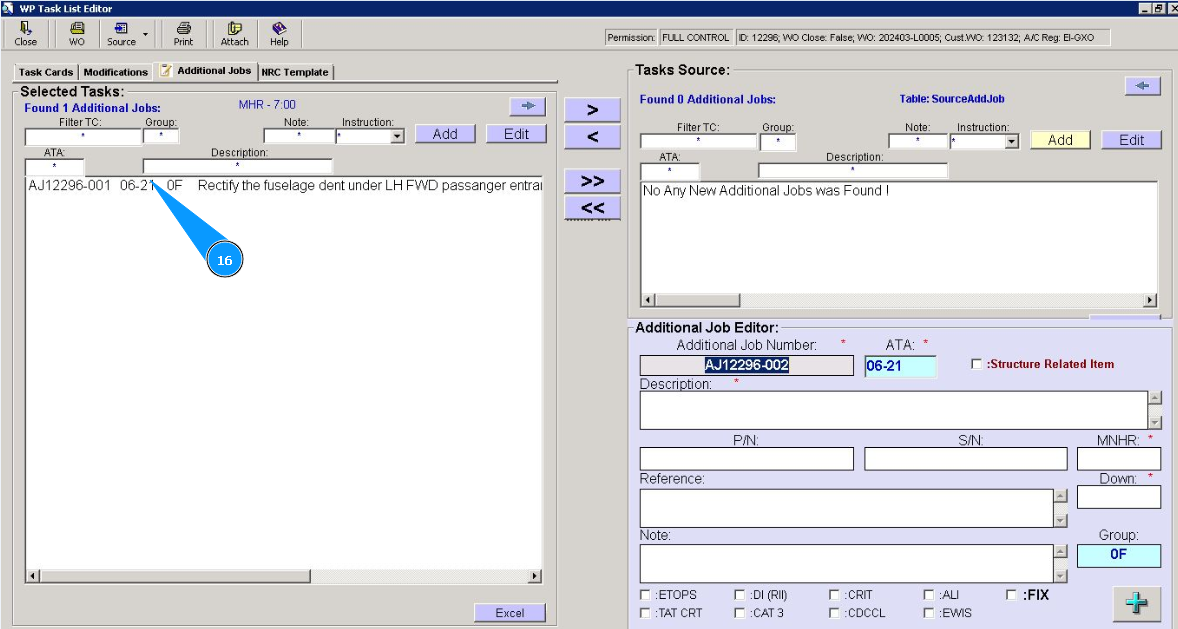Image resolution: width=1178 pixels, height=629 pixels.
Task: Click Tasks Source horizontal scrollbar
Action: pos(898,300)
